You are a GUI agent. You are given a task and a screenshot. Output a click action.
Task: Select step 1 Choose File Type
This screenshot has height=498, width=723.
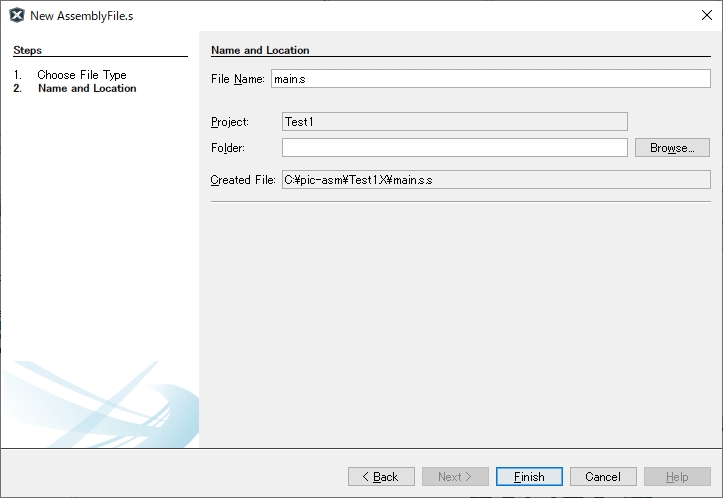coord(82,75)
